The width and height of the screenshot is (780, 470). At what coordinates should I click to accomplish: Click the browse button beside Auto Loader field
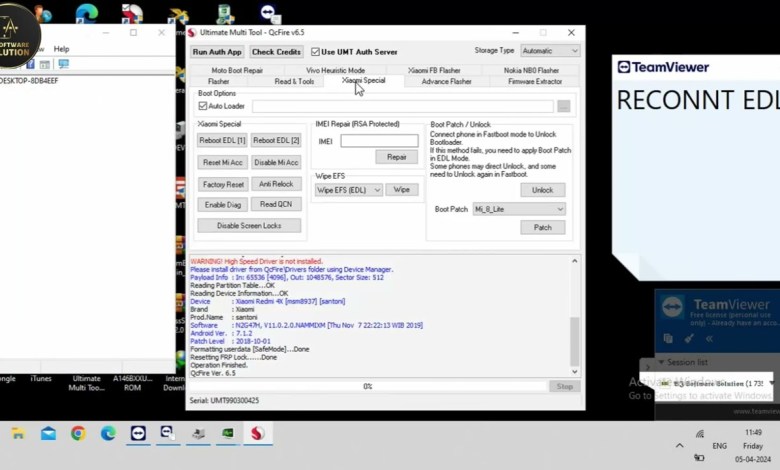tap(564, 106)
